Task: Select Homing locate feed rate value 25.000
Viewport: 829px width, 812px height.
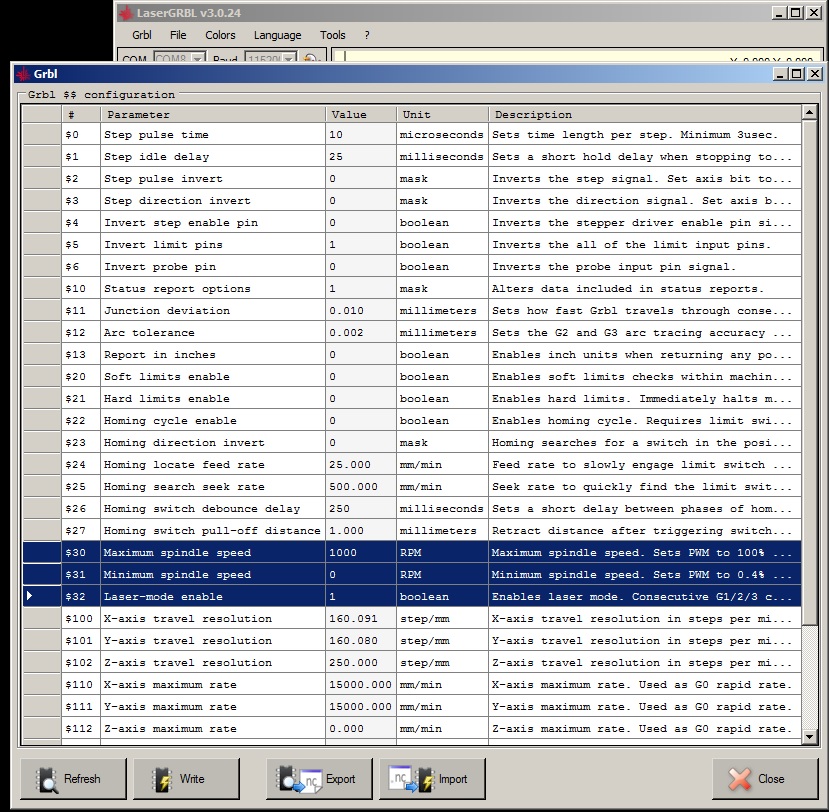Action: (361, 465)
